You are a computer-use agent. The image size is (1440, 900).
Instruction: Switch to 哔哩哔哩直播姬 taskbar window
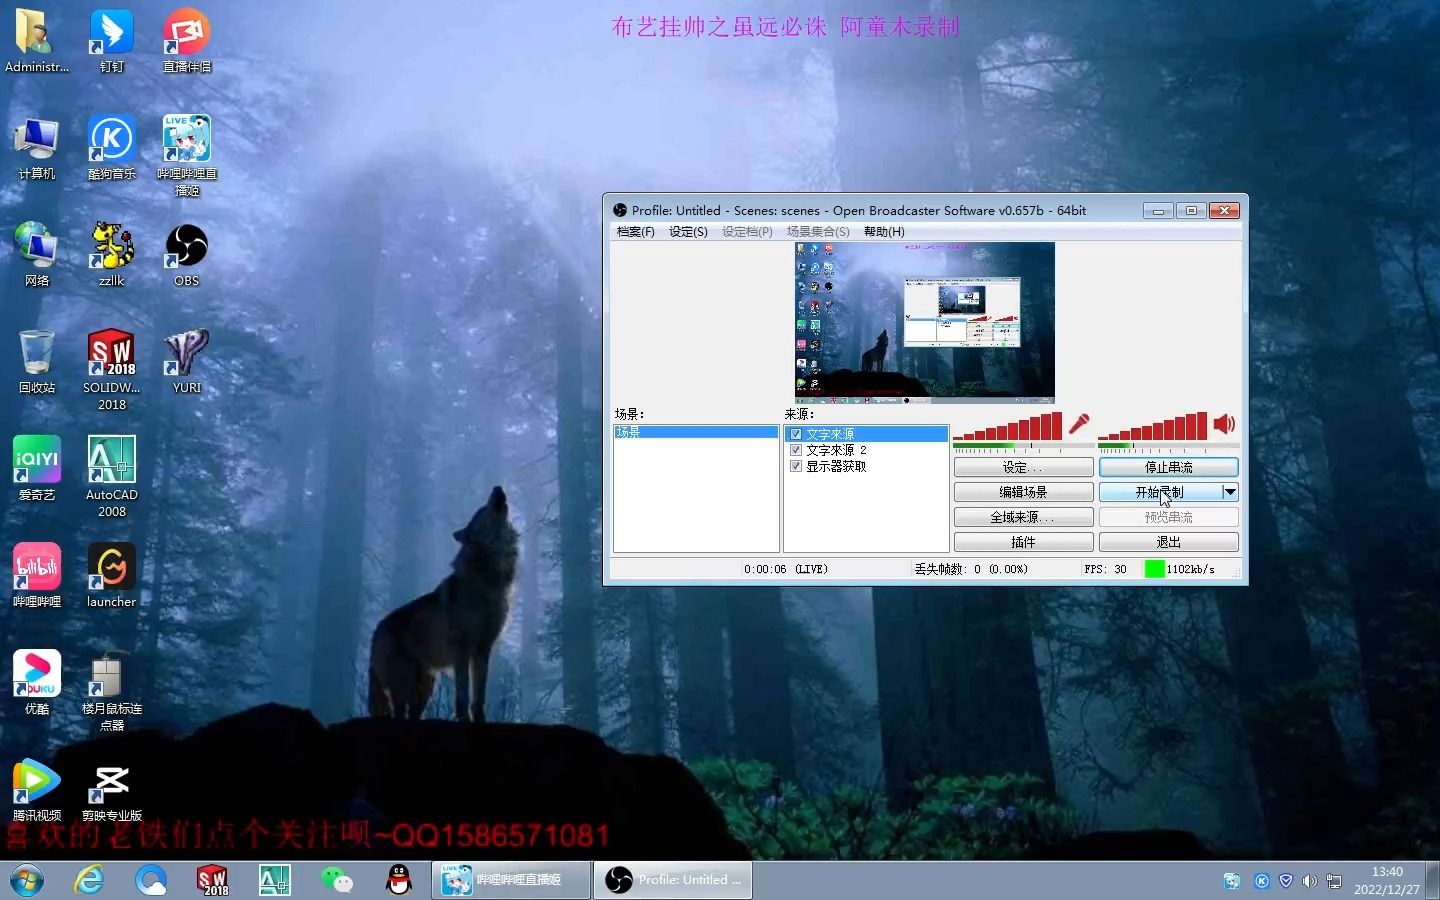(510, 880)
